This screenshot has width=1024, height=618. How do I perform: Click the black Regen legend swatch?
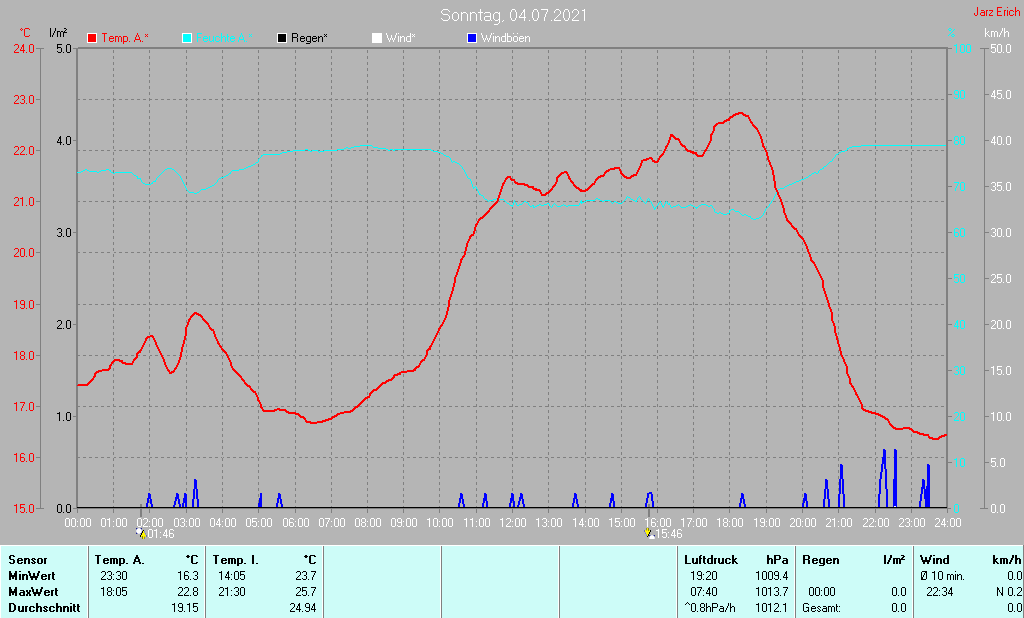282,38
